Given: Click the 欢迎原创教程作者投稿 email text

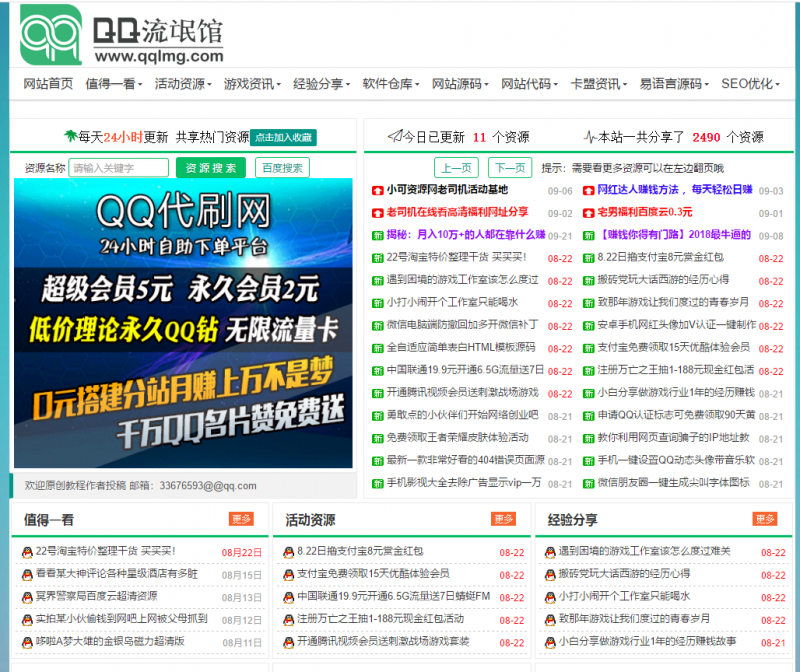Looking at the screenshot, I should pyautogui.click(x=140, y=486).
